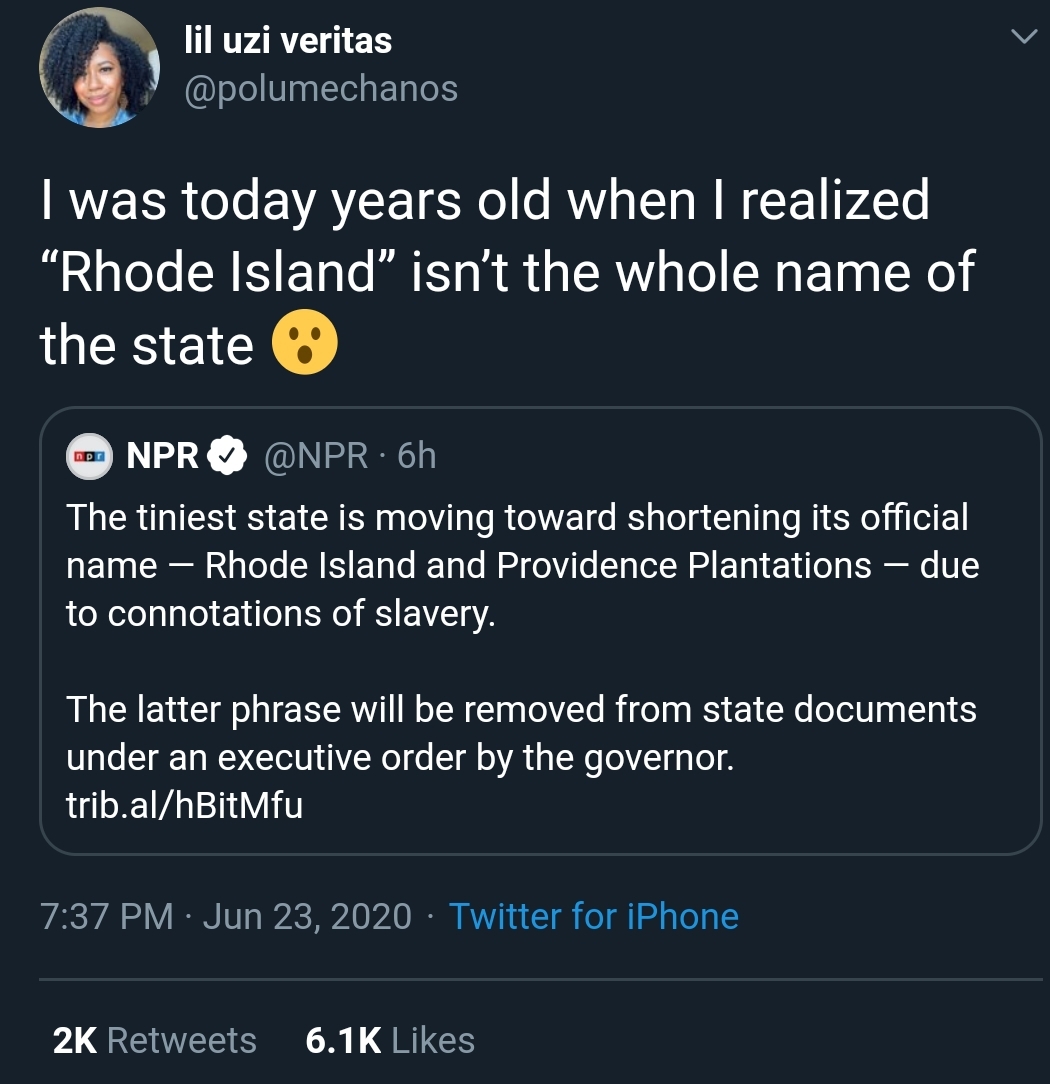
Task: Open the @polumechanos handle
Action: 321,88
